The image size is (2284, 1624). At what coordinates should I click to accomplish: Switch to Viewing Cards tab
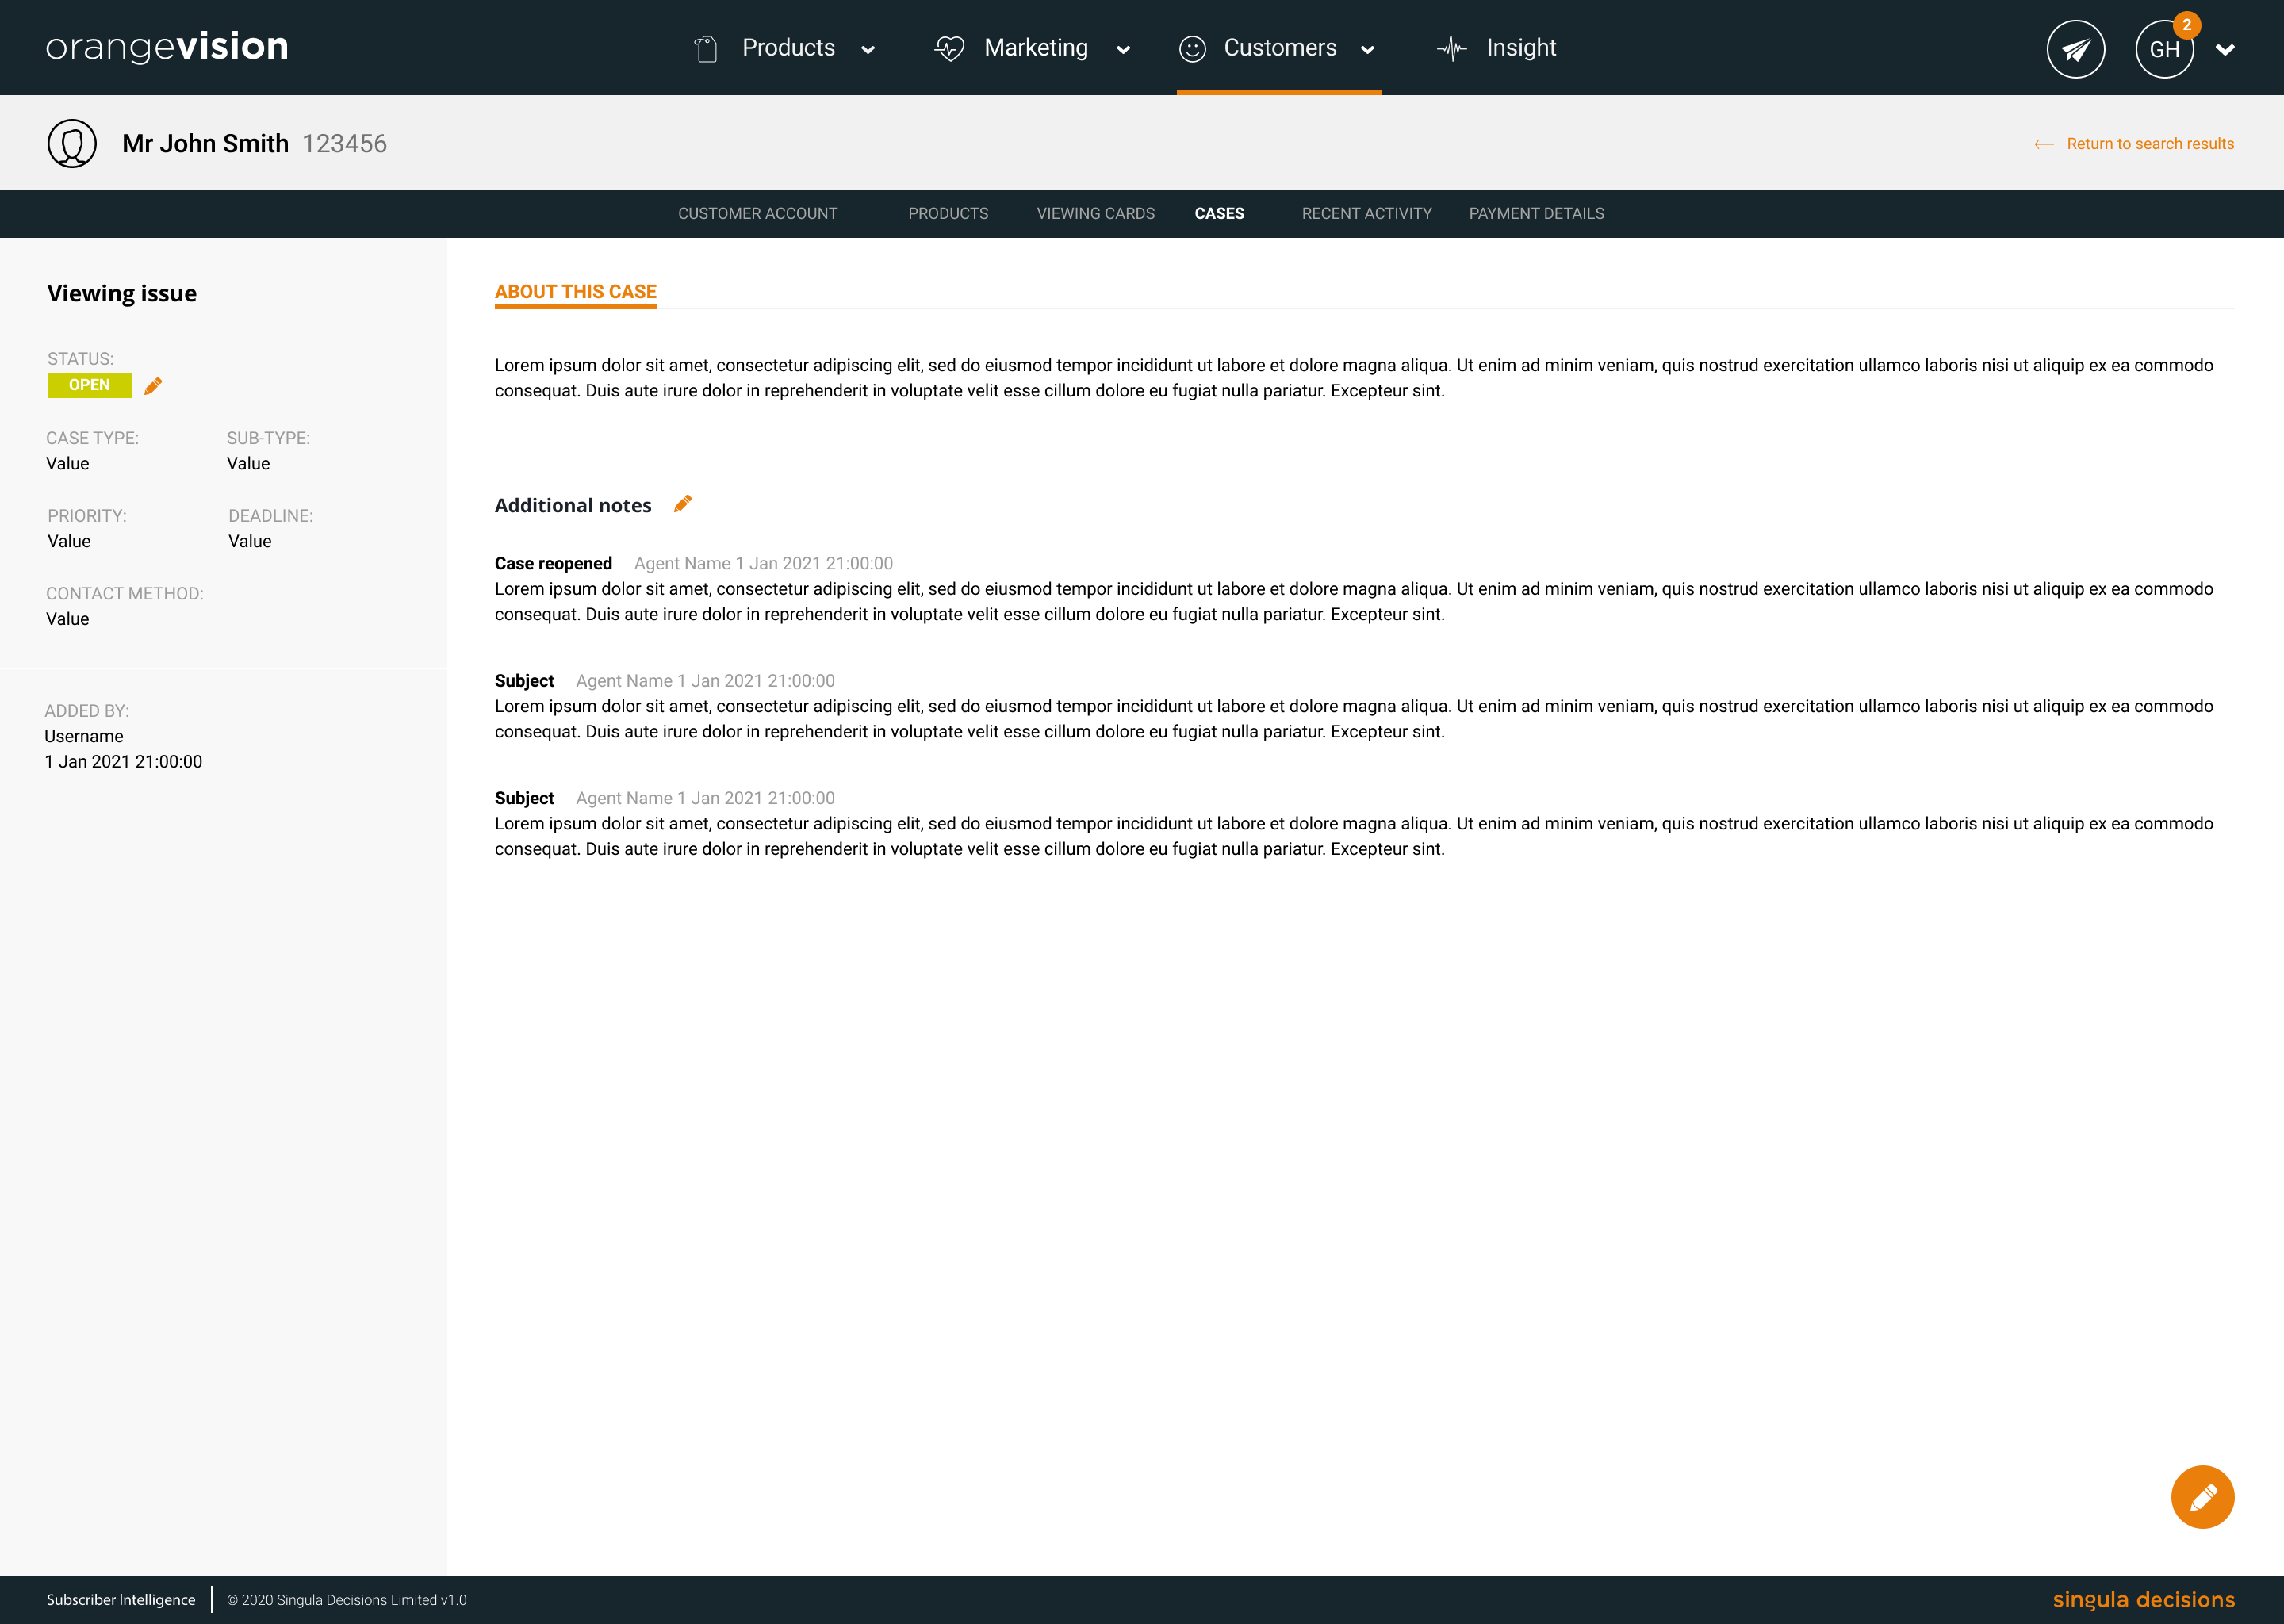pos(1095,214)
